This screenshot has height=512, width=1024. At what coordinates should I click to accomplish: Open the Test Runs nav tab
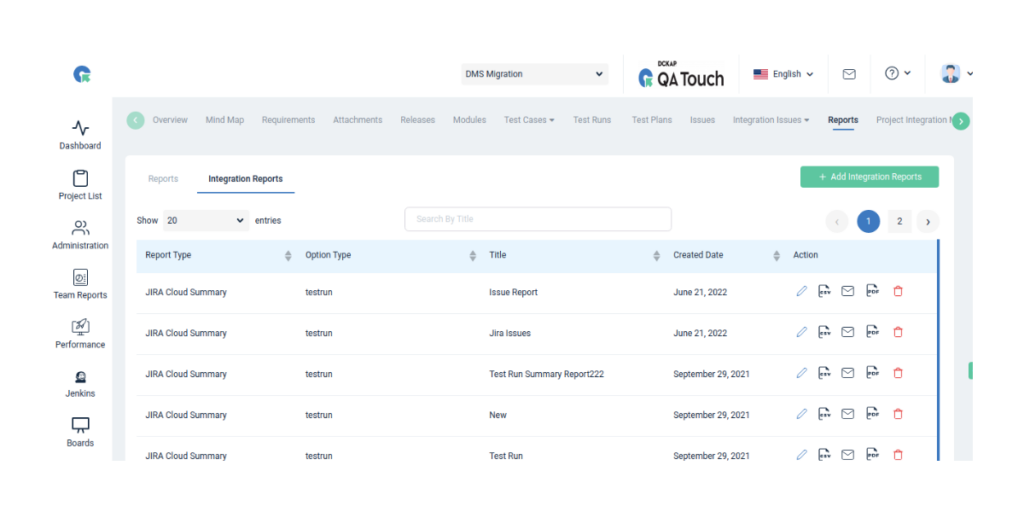coord(592,120)
